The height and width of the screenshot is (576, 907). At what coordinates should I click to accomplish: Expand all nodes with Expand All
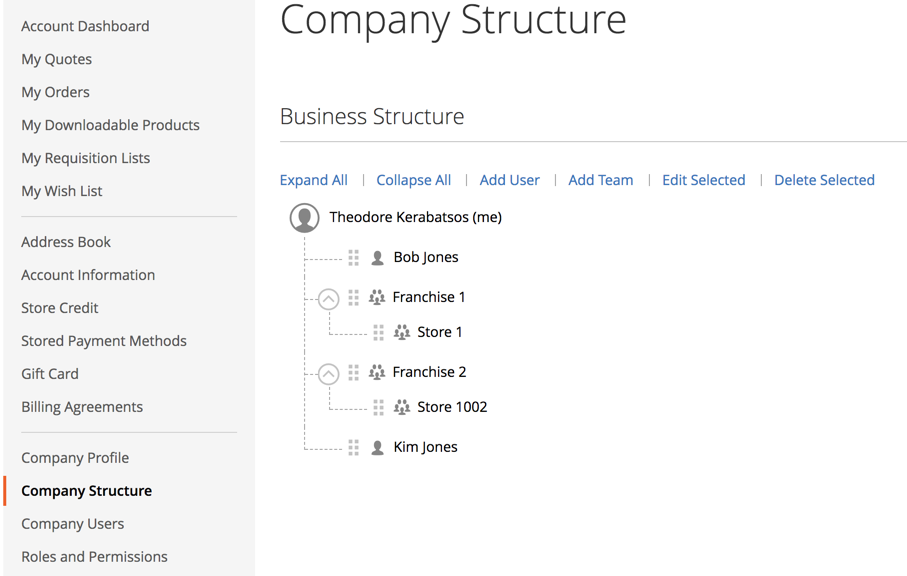pyautogui.click(x=314, y=180)
